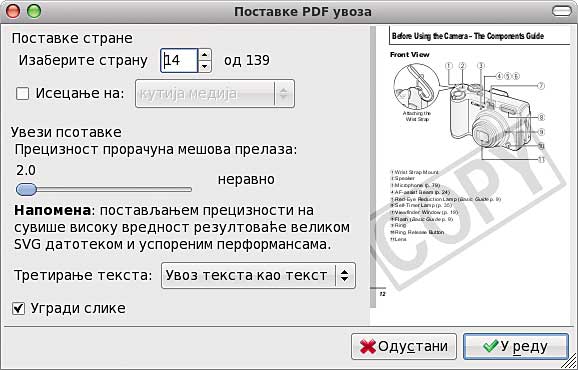Click the 'Изаберите страну' label
Image resolution: width=578 pixels, height=370 pixels.
coord(83,60)
